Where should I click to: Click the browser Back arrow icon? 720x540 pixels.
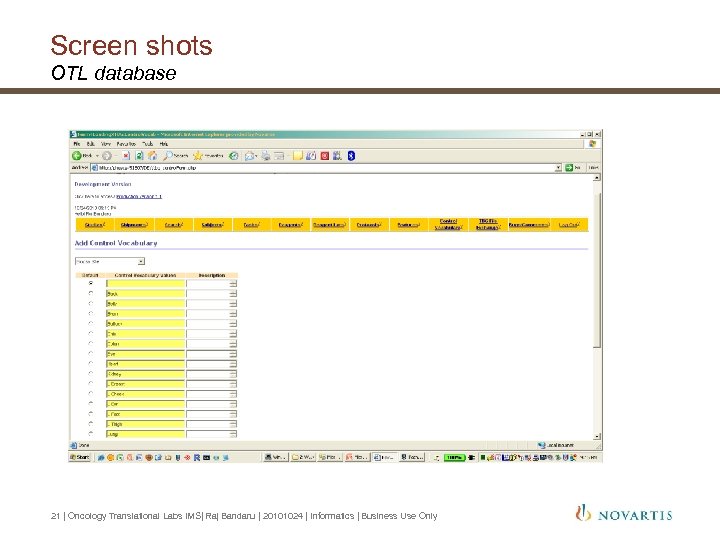(77, 156)
